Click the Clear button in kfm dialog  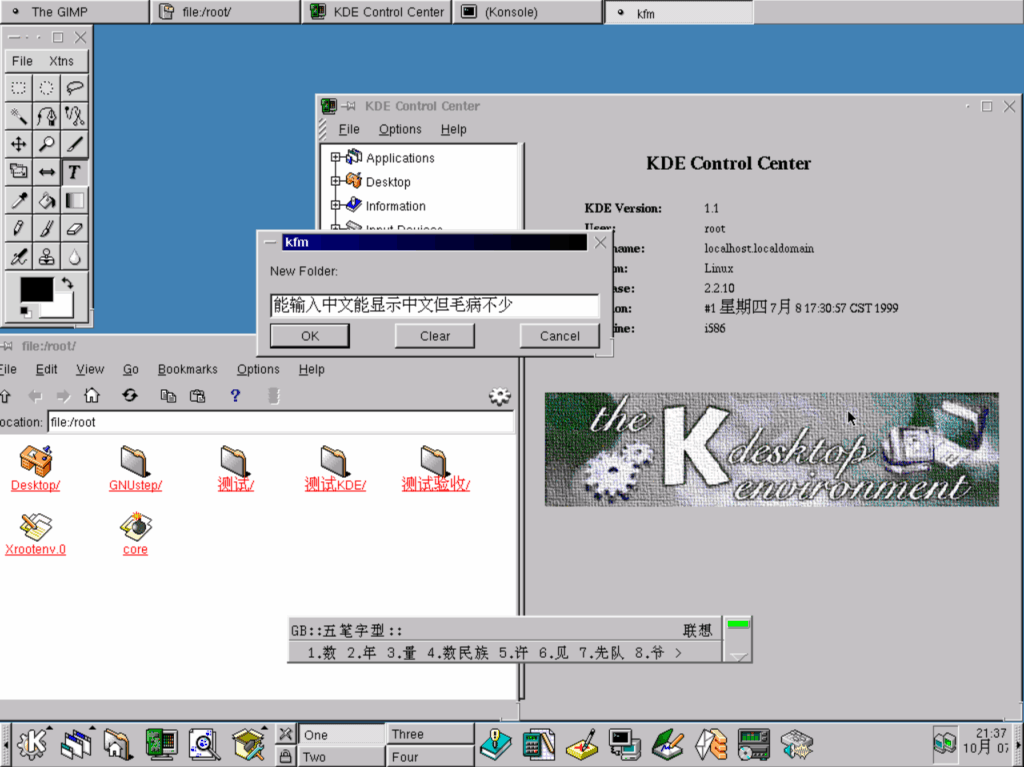pyautogui.click(x=434, y=336)
